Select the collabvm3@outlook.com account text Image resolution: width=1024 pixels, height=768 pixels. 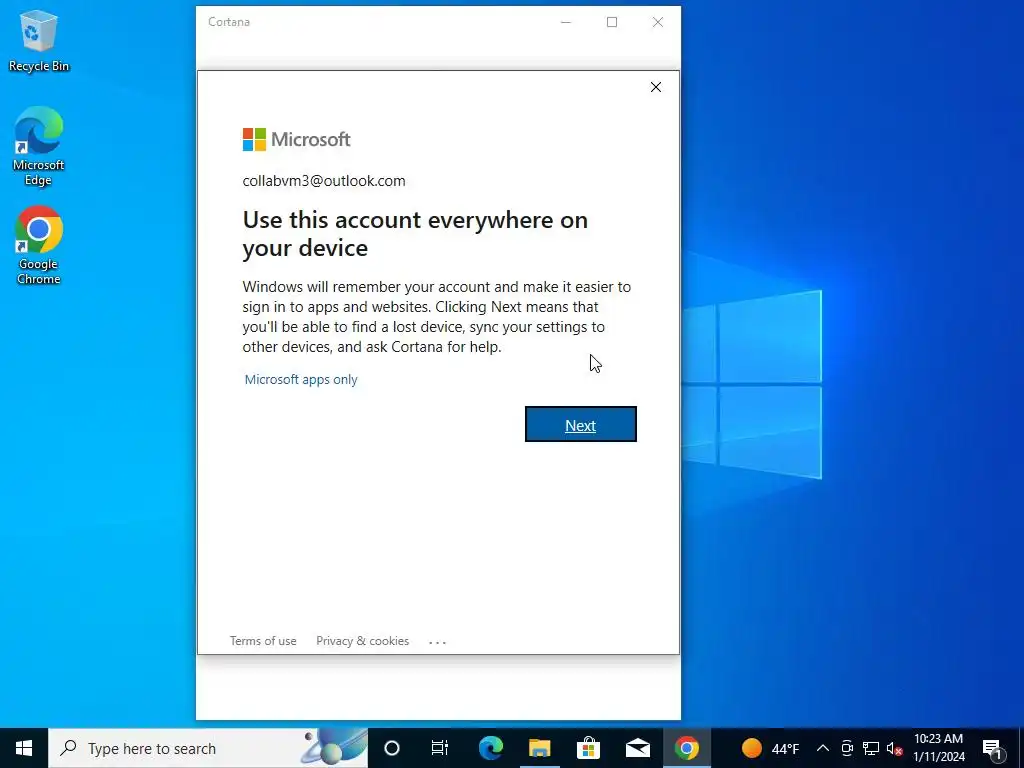pos(324,181)
